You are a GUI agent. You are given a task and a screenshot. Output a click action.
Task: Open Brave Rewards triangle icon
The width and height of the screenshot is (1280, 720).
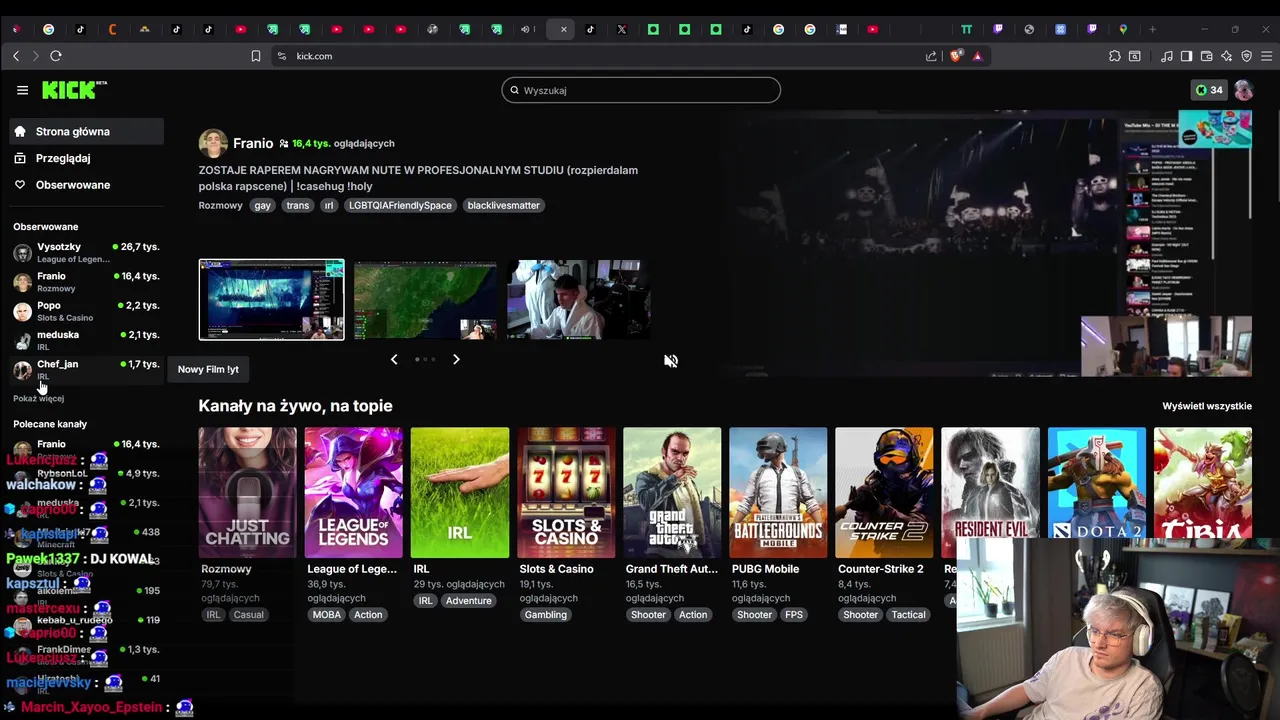(x=977, y=56)
